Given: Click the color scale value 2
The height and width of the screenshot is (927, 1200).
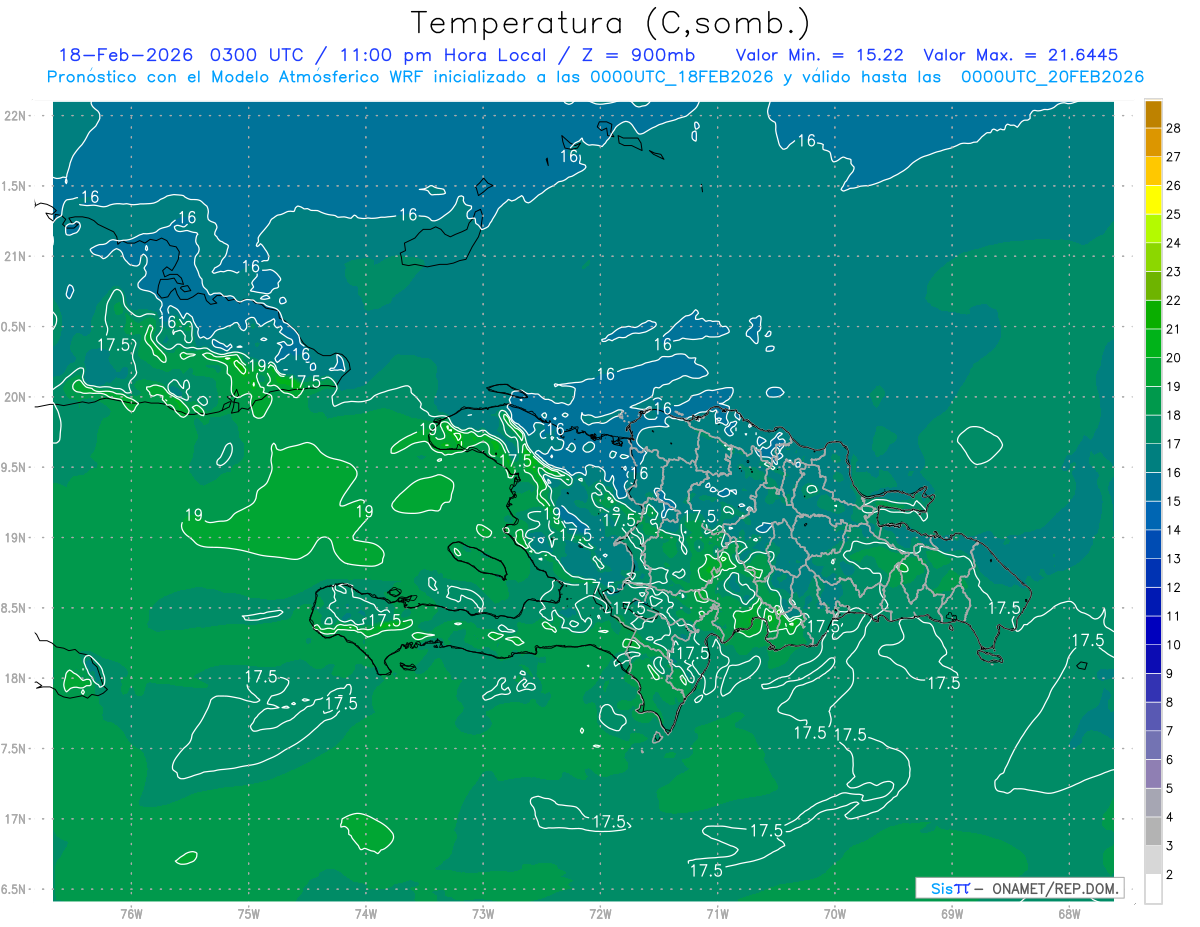Looking at the screenshot, I should [x=1170, y=874].
